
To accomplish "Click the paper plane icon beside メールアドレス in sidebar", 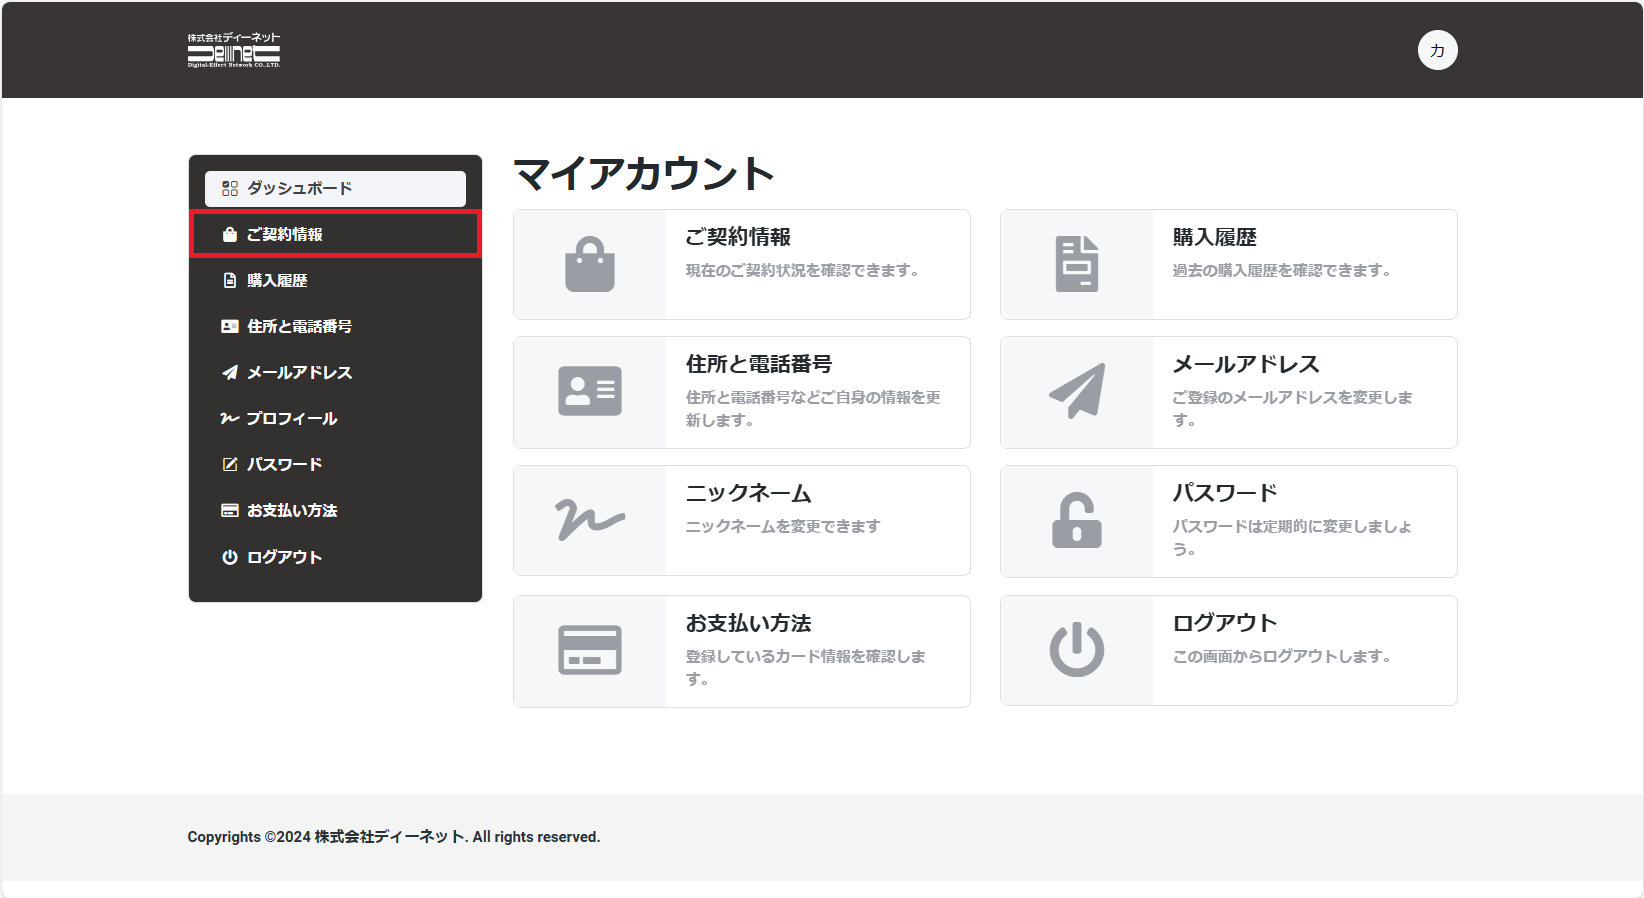I will (230, 372).
